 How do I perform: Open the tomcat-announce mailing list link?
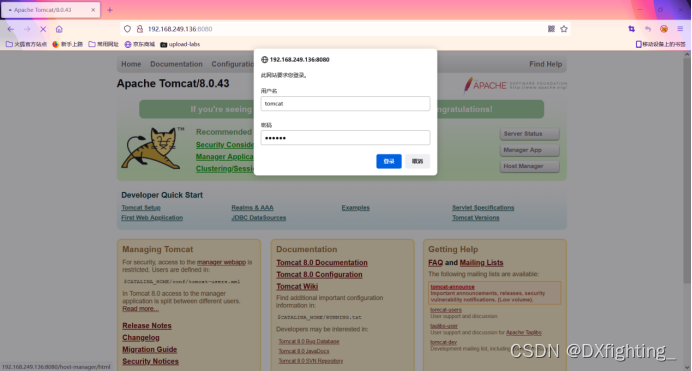click(452, 287)
